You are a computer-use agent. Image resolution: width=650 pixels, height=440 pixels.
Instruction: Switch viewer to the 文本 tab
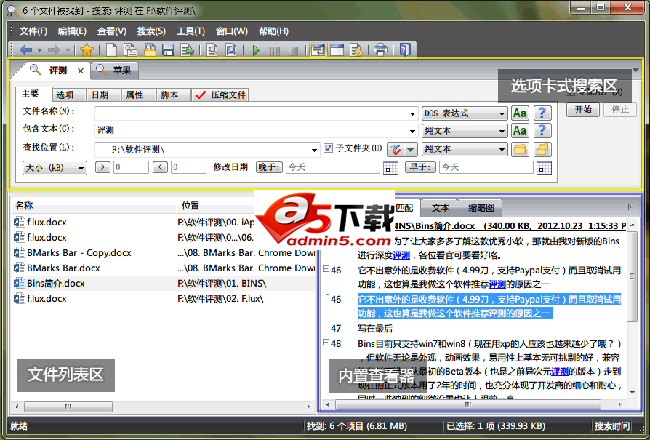[440, 208]
